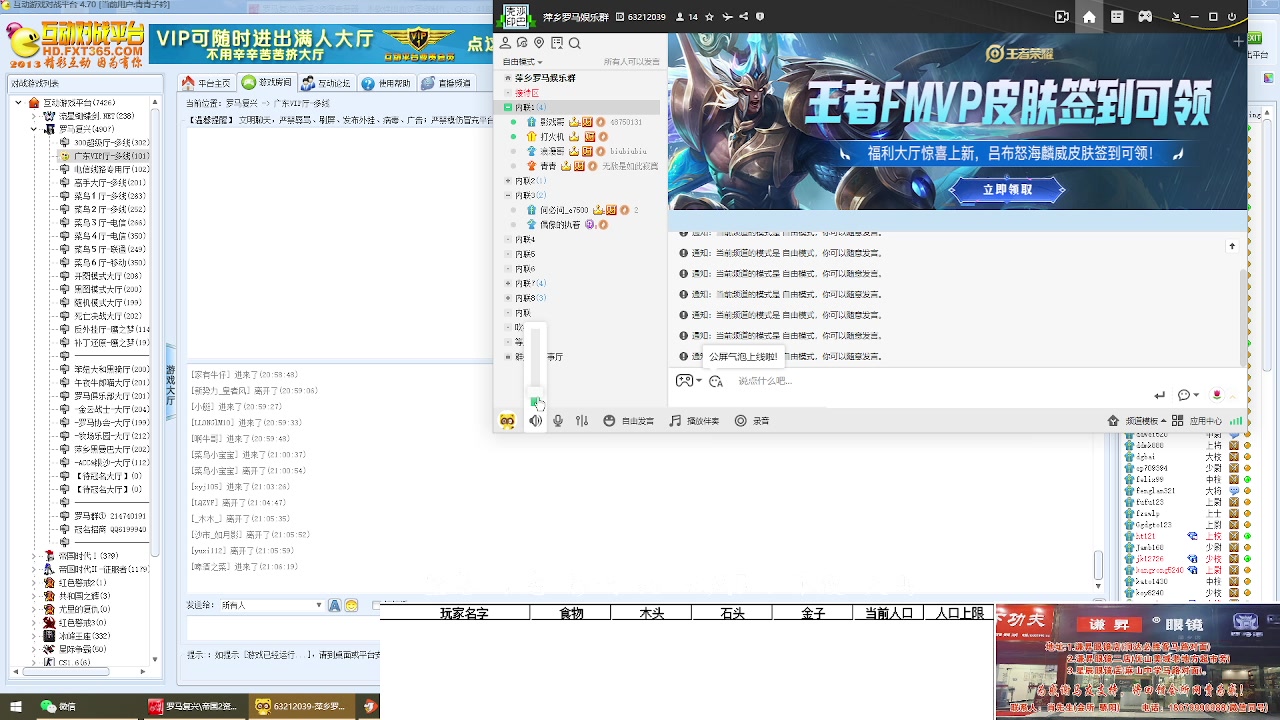
Task: Toggle the microphone icon in bottom bar
Action: coord(558,421)
